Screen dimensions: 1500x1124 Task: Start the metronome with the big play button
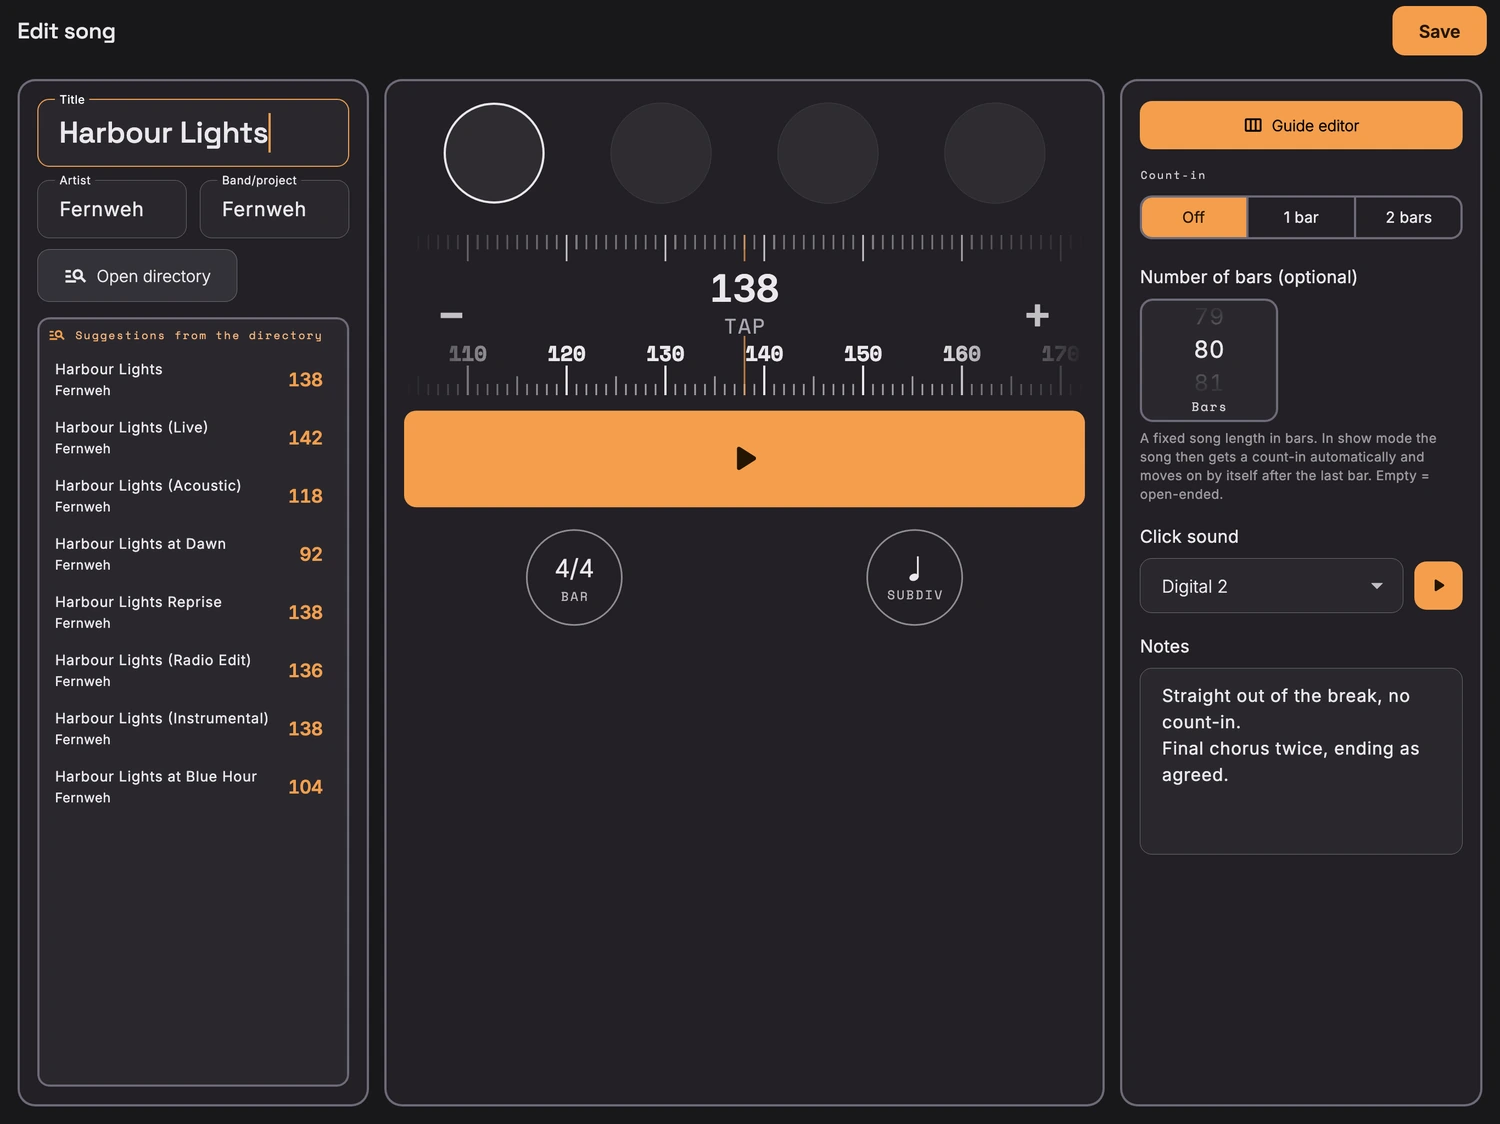pyautogui.click(x=744, y=459)
